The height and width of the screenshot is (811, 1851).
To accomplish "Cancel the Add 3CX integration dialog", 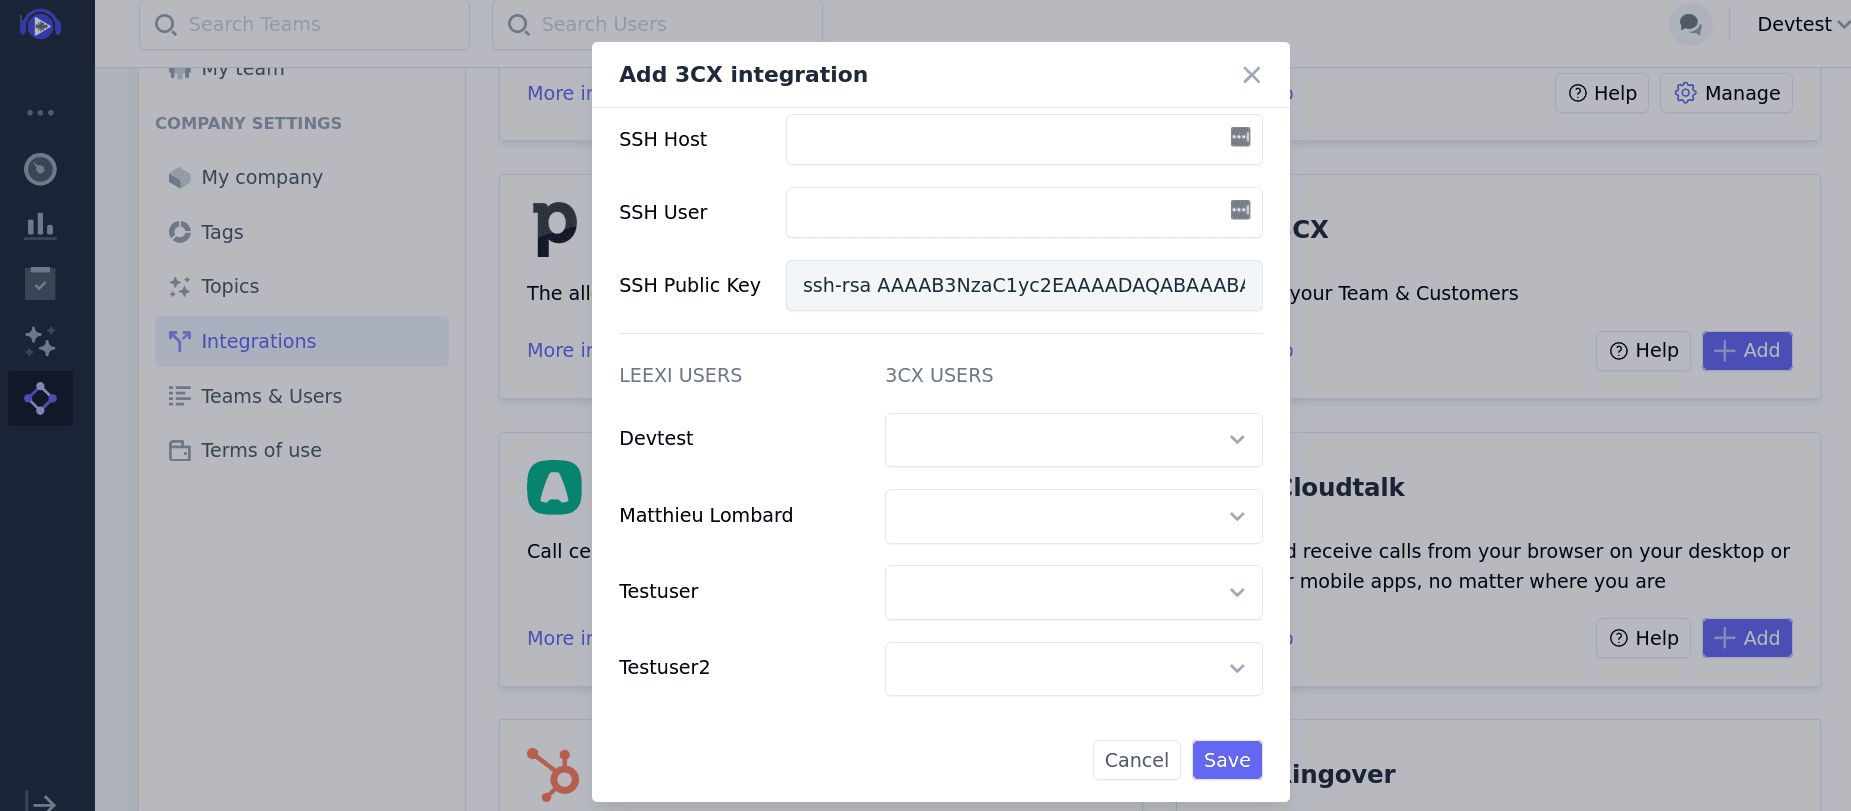I will click(1136, 760).
